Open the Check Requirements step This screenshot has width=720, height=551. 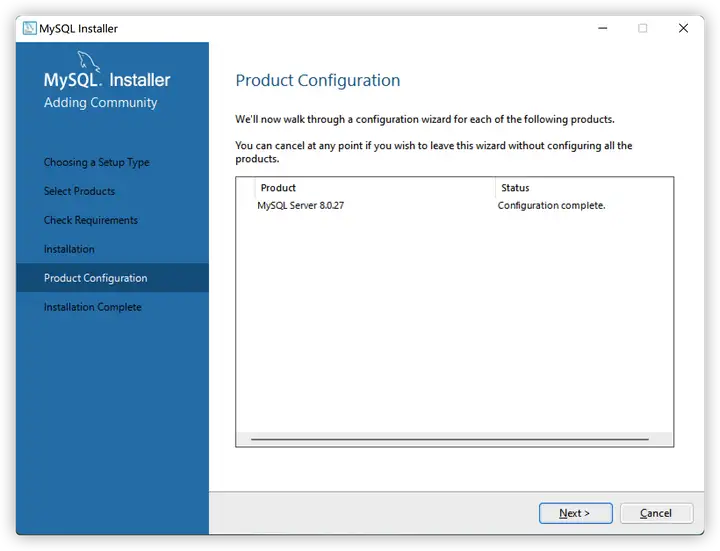tap(90, 220)
